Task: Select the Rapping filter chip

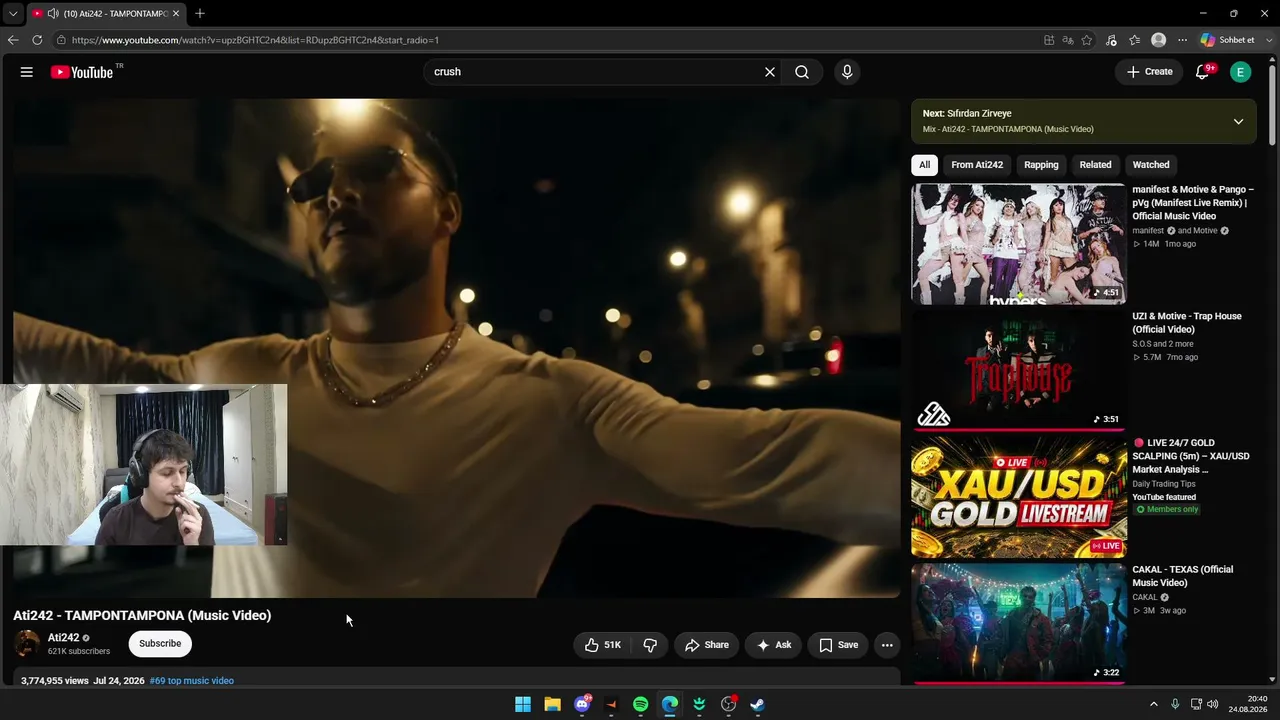Action: pyautogui.click(x=1041, y=165)
